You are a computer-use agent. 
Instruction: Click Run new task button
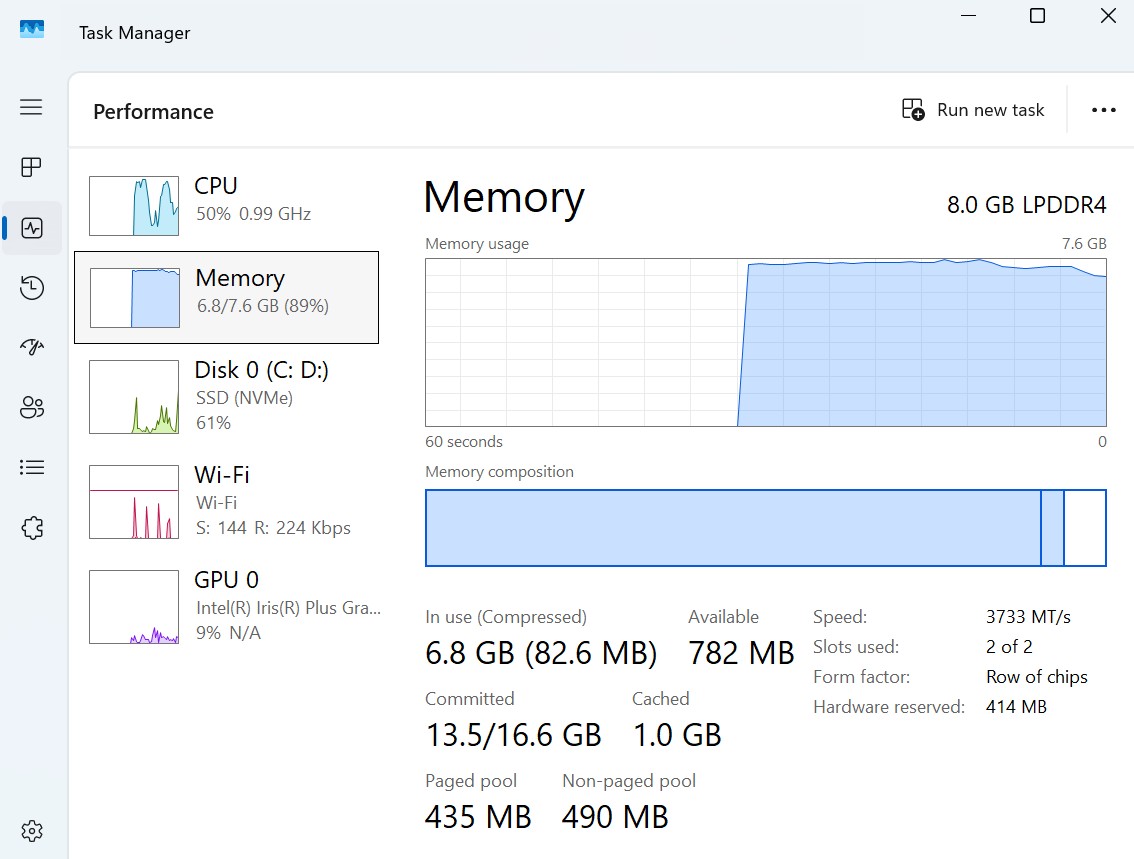[x=973, y=110]
